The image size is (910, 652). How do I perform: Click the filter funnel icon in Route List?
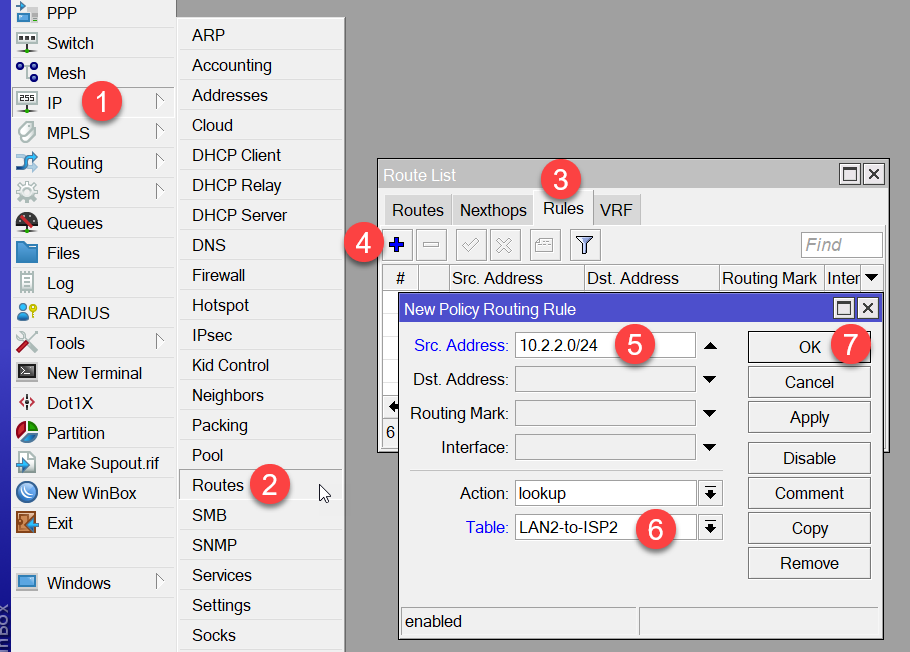[x=585, y=244]
